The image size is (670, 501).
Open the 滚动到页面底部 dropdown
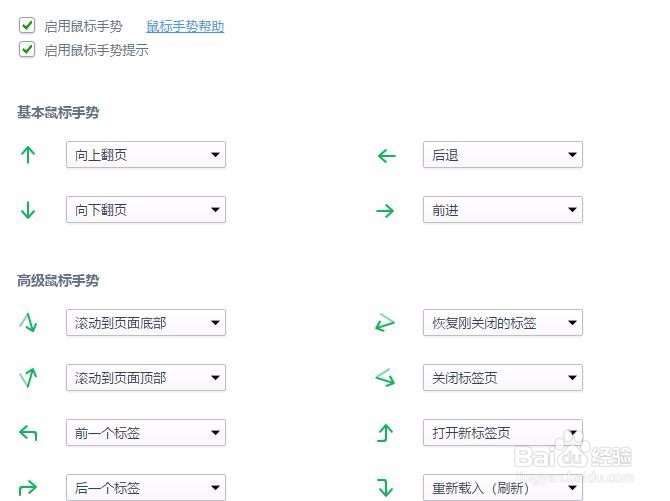click(x=145, y=323)
